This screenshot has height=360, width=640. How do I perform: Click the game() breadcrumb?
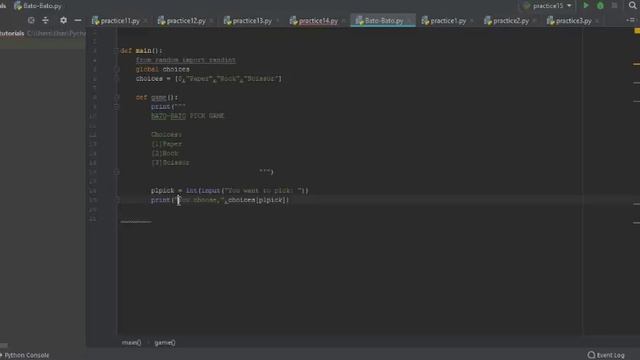click(x=165, y=343)
